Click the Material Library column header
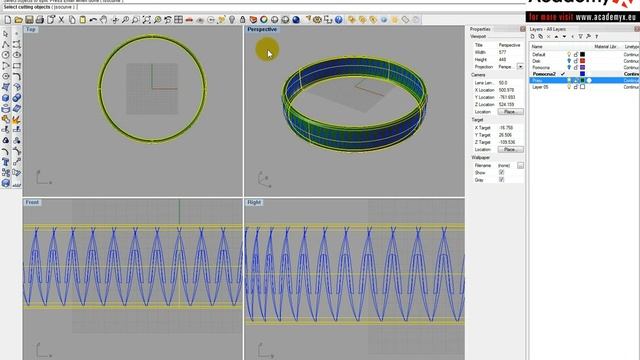 (x=605, y=47)
